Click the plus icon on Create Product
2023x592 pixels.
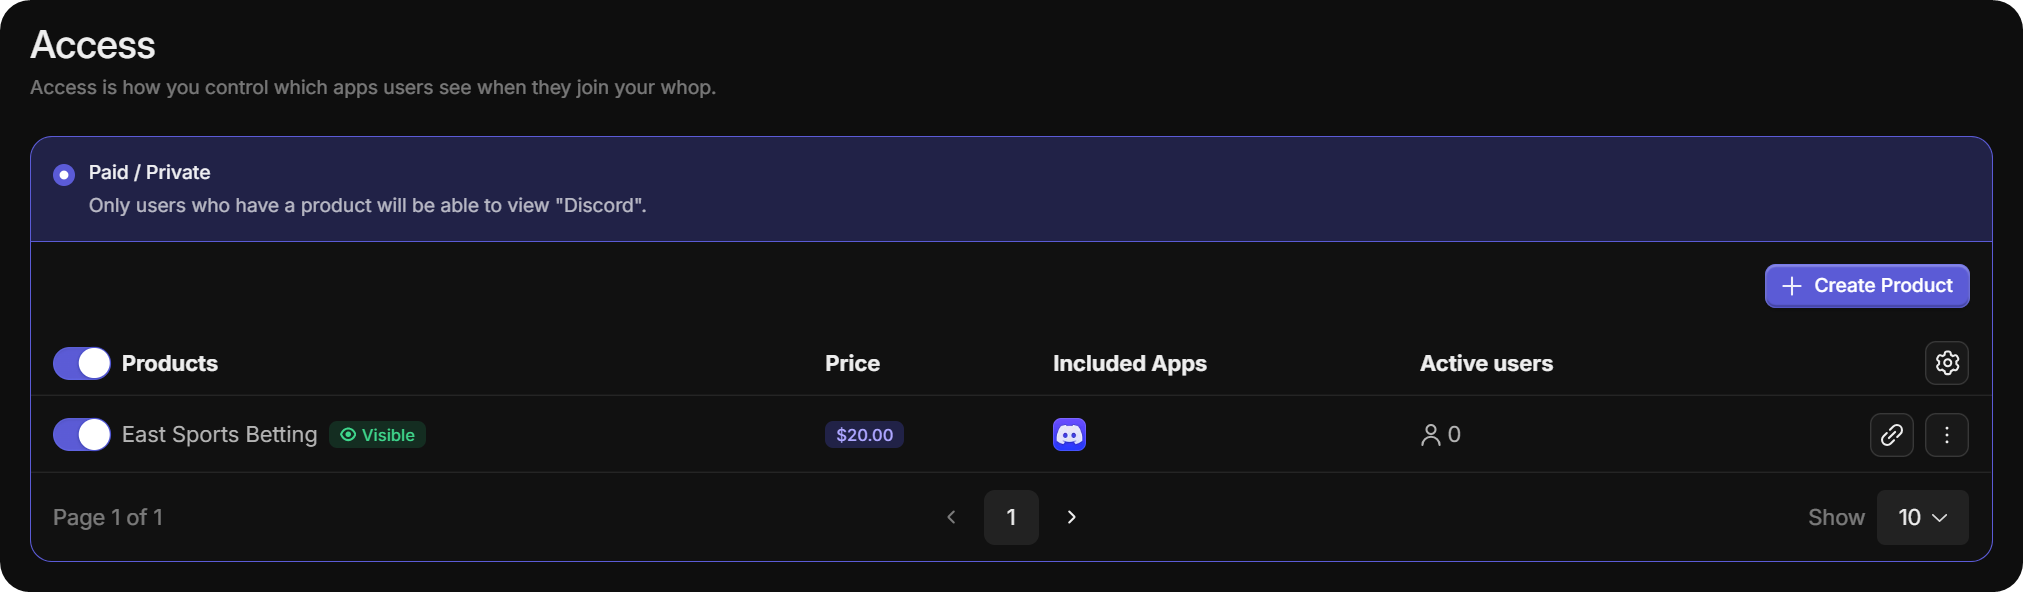[1793, 285]
